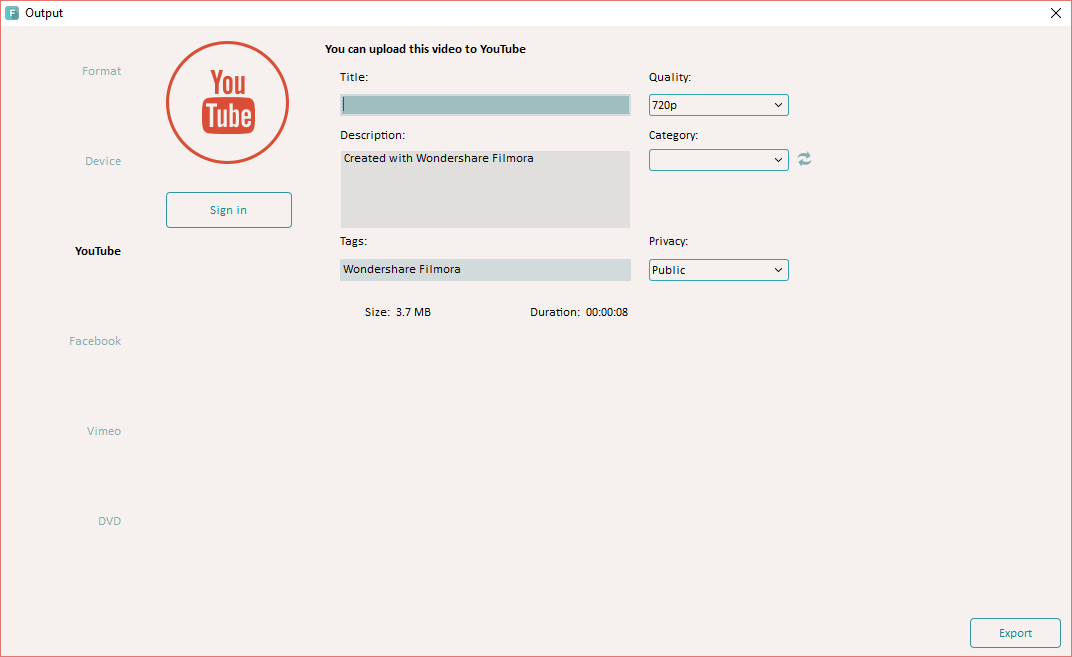1072x657 pixels.
Task: Click inside the Description text box
Action: click(x=485, y=189)
